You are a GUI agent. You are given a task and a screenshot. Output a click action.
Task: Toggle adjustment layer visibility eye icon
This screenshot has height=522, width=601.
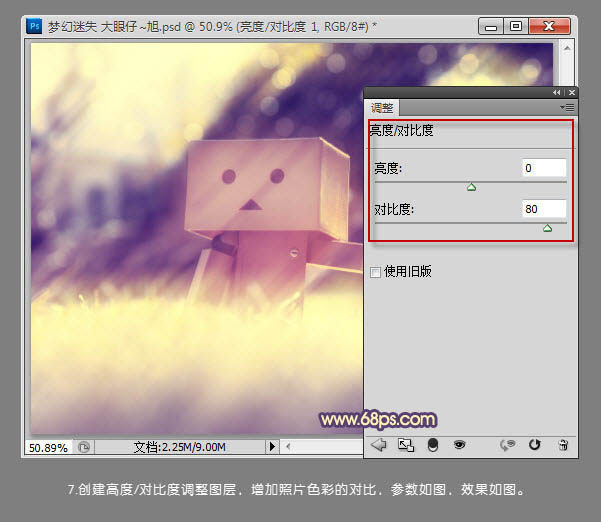click(x=459, y=445)
